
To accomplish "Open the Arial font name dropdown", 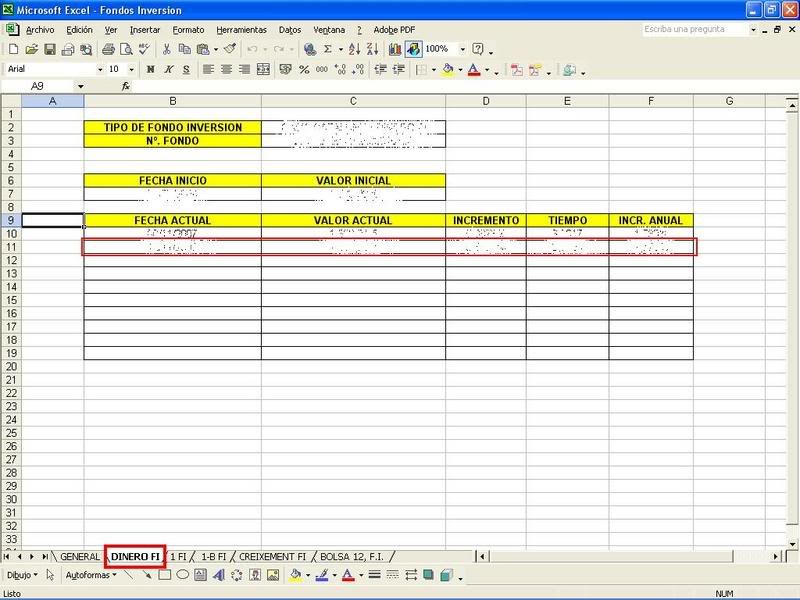I will (x=100, y=69).
